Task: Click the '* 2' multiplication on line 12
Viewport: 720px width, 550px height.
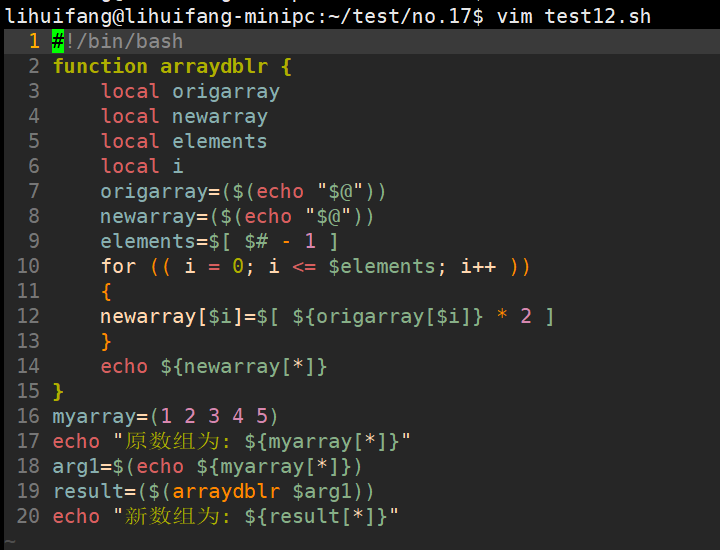Action: point(514,316)
